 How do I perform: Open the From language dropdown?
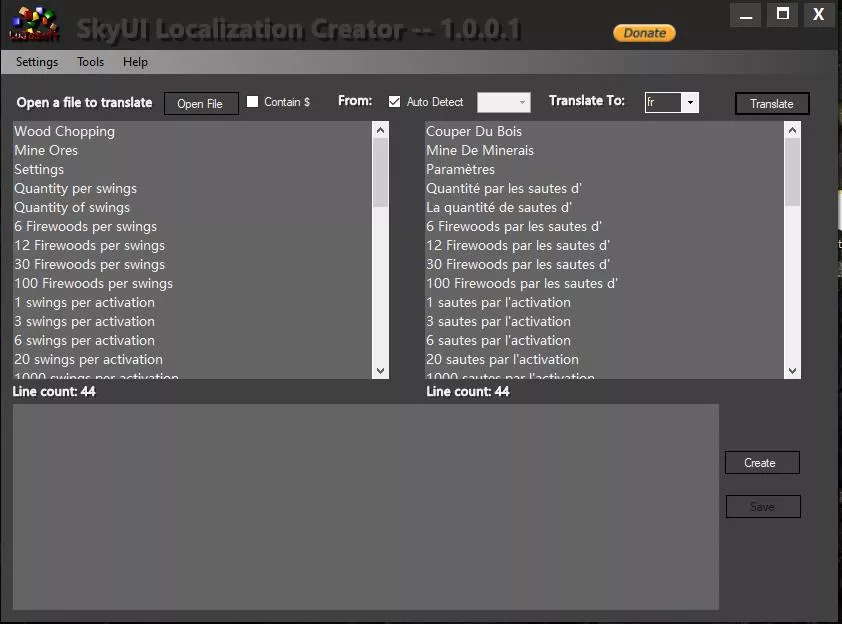click(504, 103)
